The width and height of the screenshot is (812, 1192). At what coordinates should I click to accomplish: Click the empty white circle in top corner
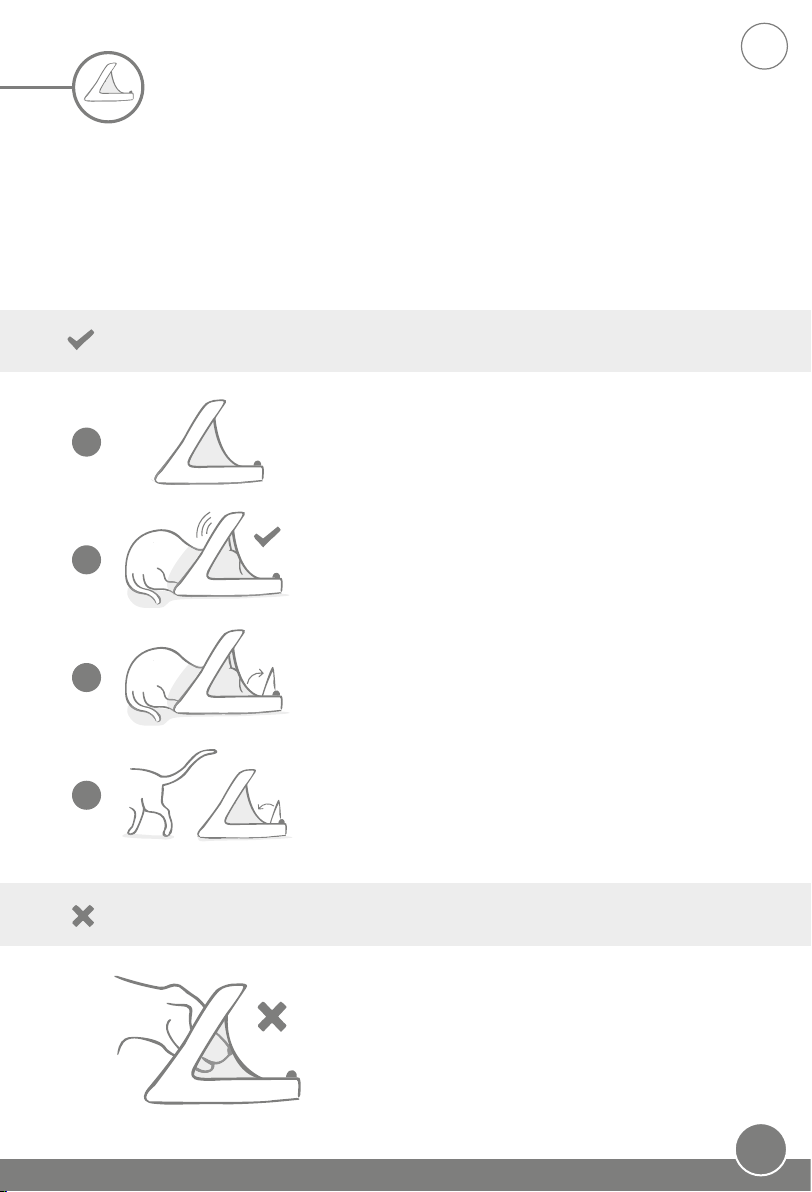764,46
